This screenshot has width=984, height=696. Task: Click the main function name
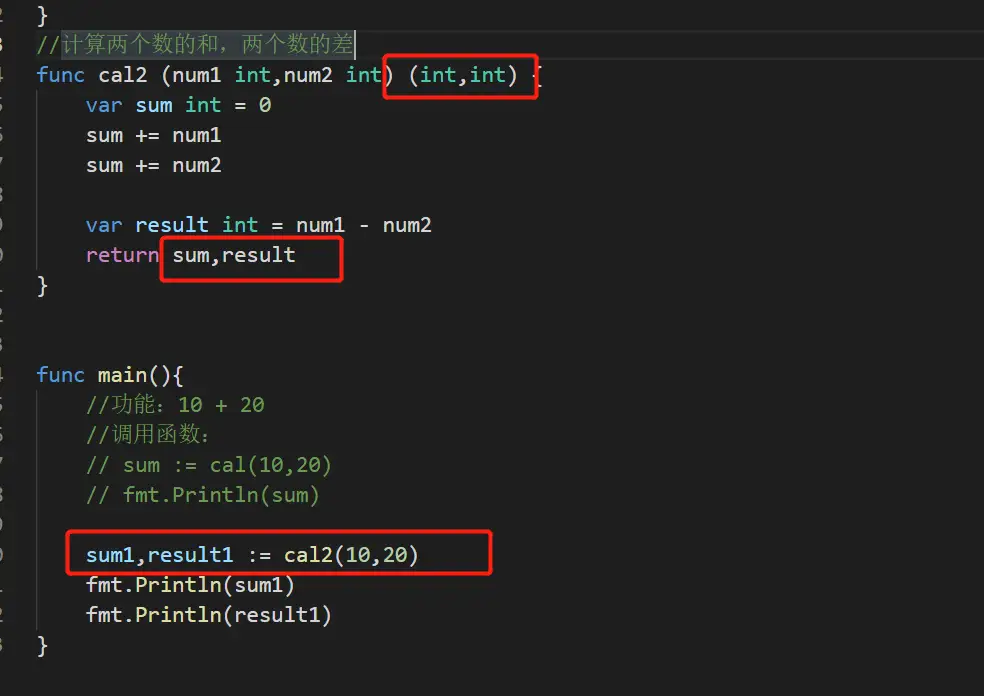coord(122,375)
